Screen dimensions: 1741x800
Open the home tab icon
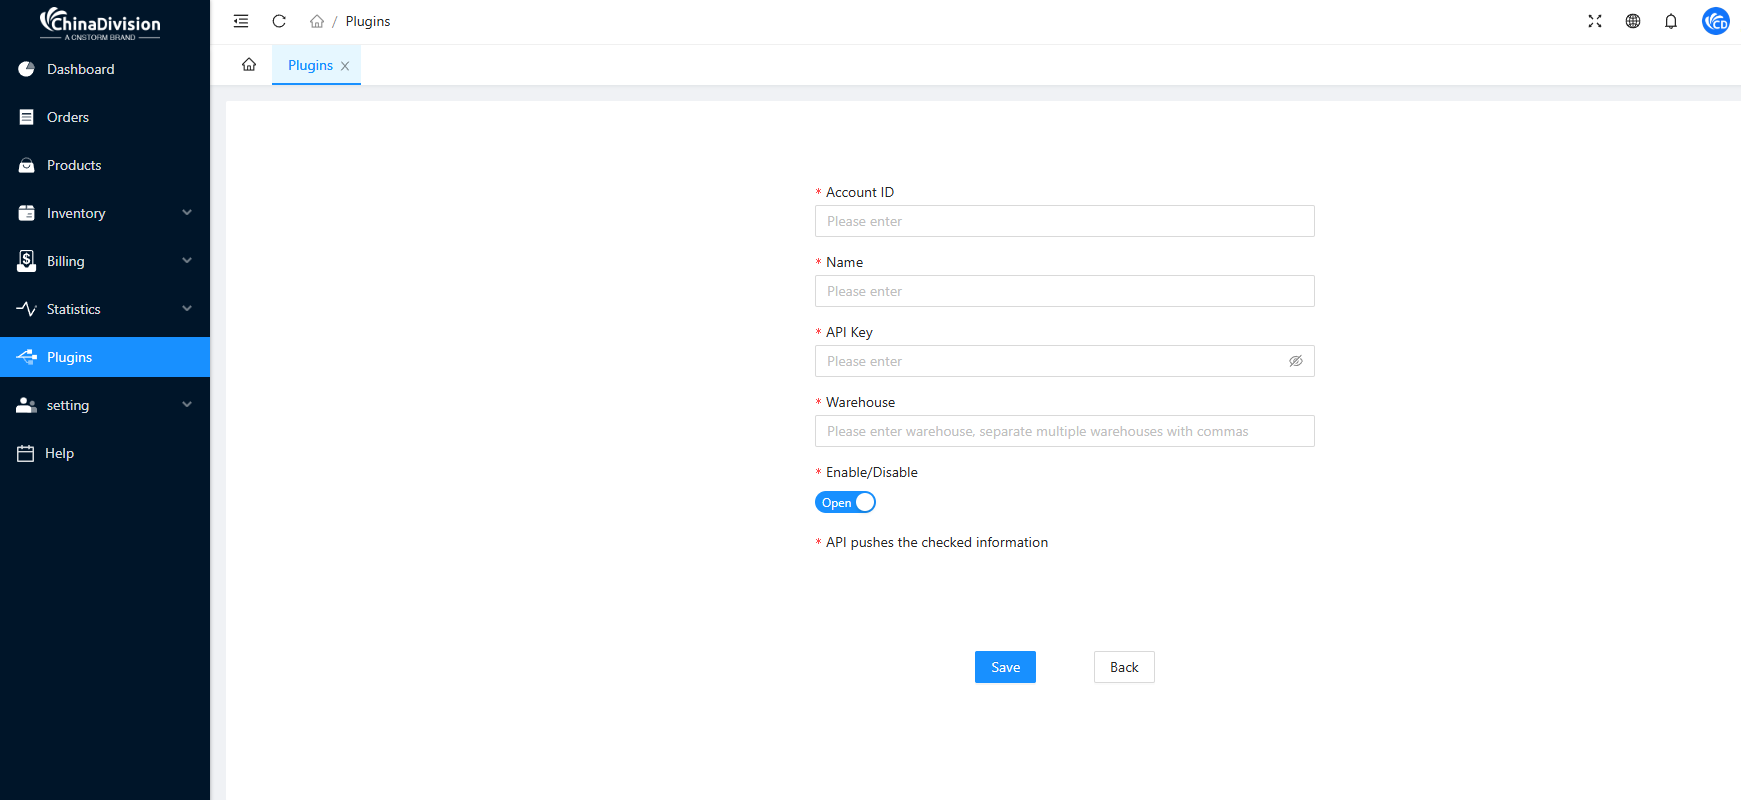coord(249,65)
